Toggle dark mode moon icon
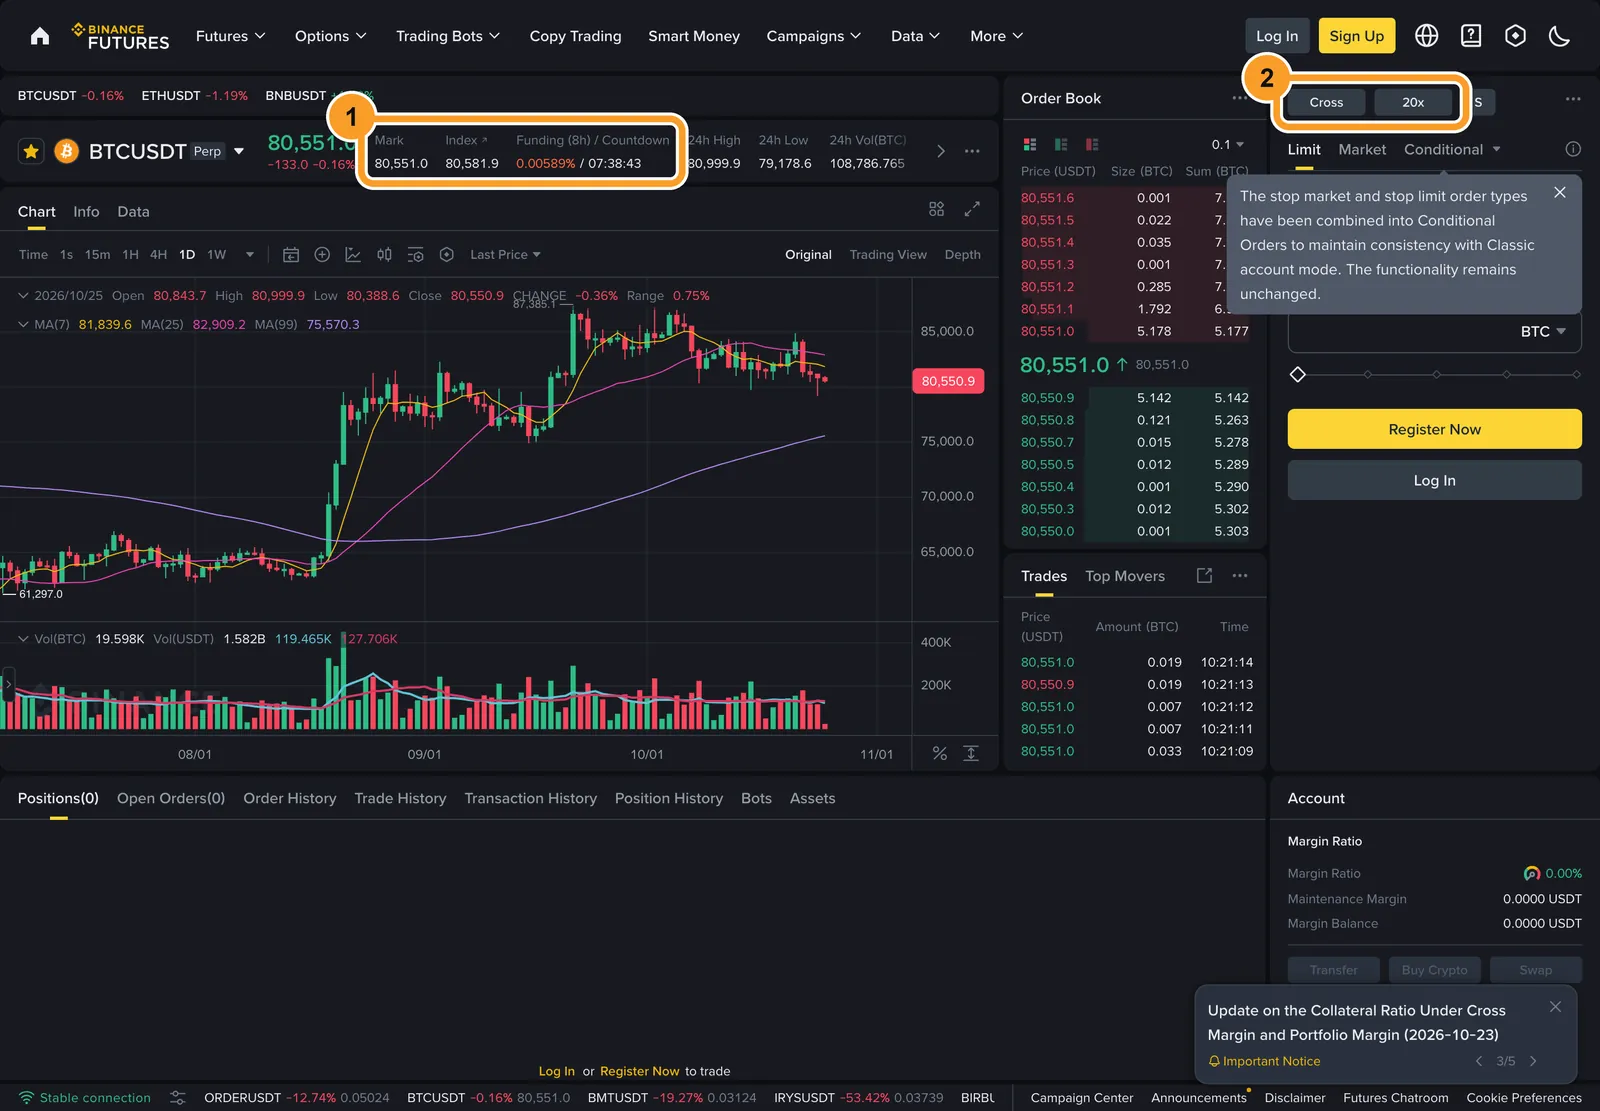1600x1111 pixels. (1559, 36)
